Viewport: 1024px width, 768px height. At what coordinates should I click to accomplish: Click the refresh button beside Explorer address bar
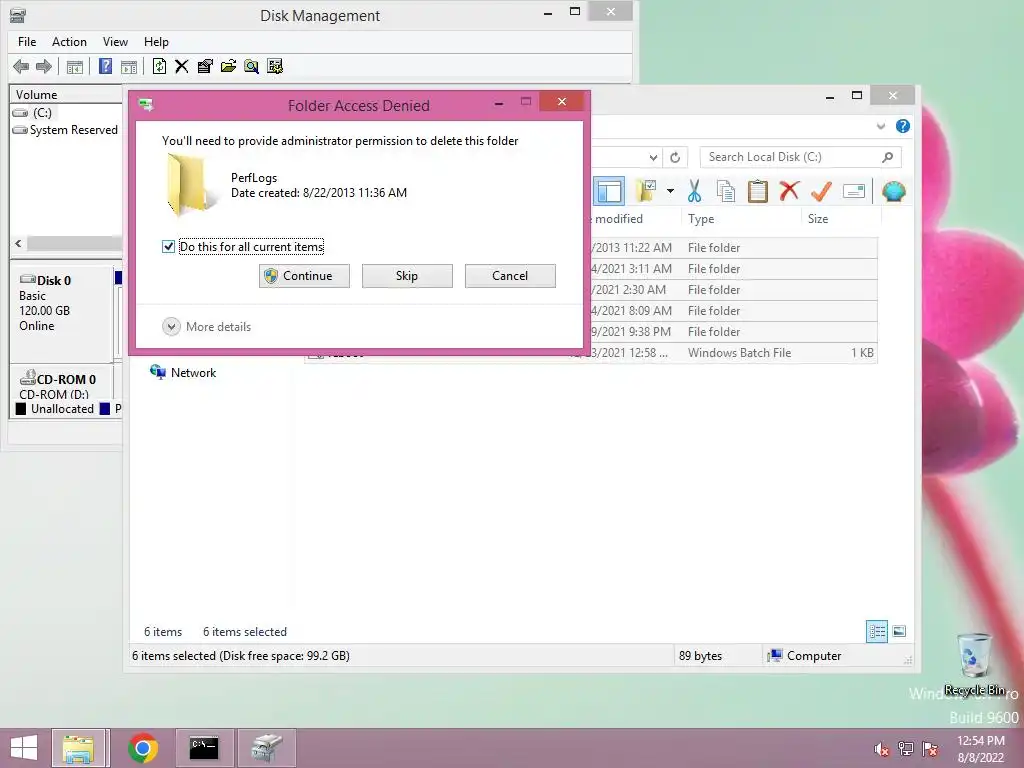(675, 157)
